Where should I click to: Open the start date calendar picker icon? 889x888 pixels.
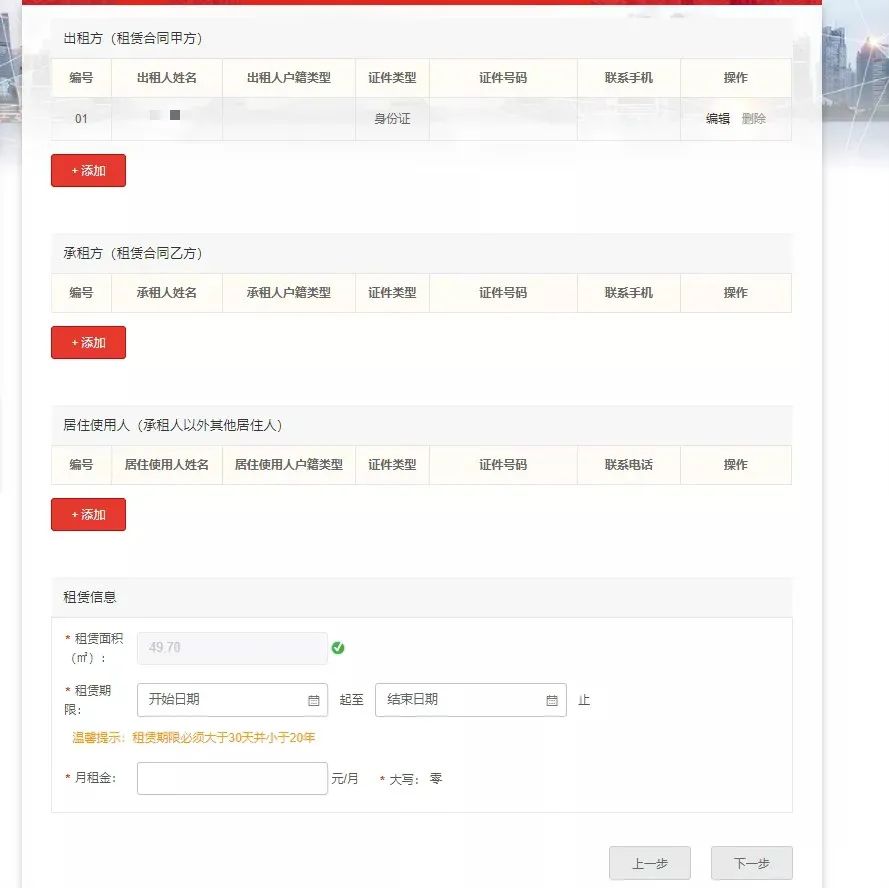click(x=312, y=700)
